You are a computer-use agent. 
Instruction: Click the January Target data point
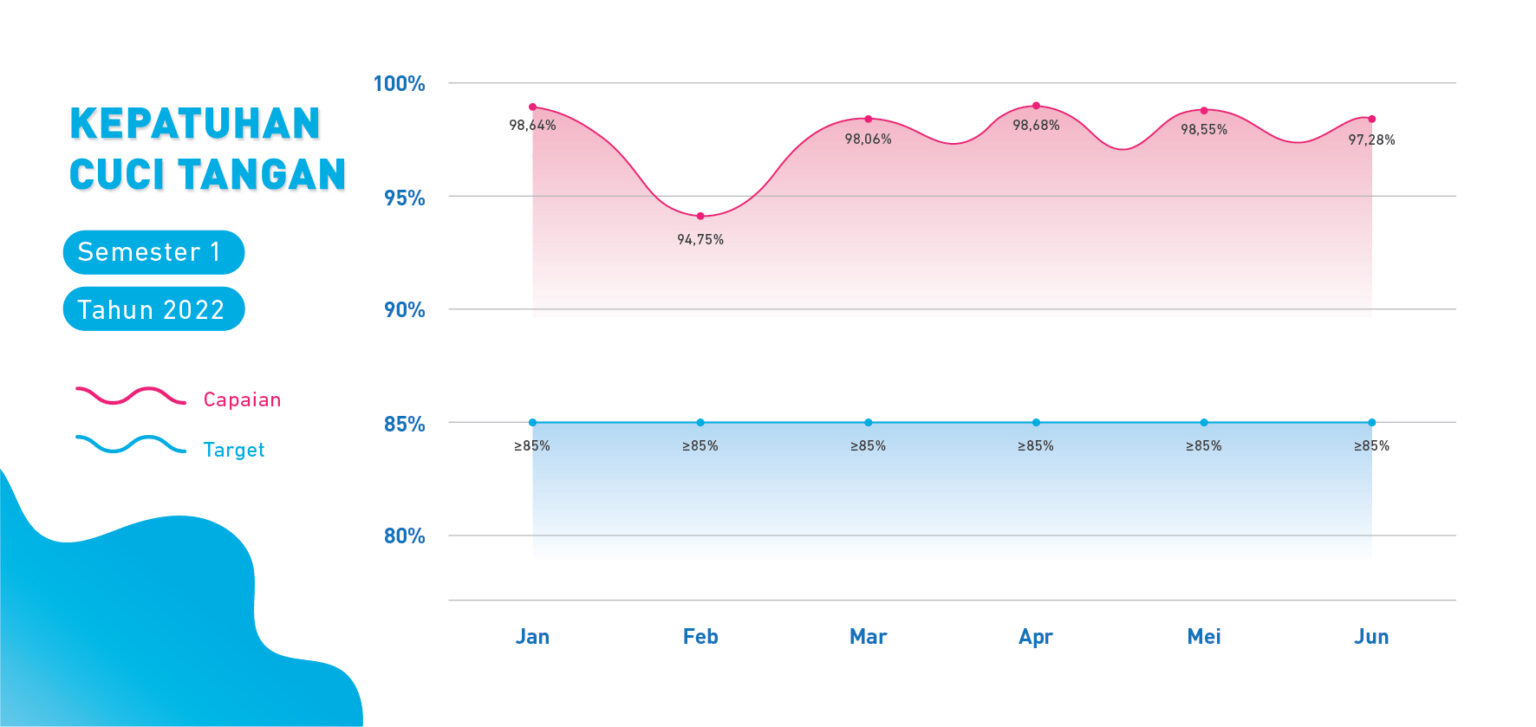click(x=532, y=422)
